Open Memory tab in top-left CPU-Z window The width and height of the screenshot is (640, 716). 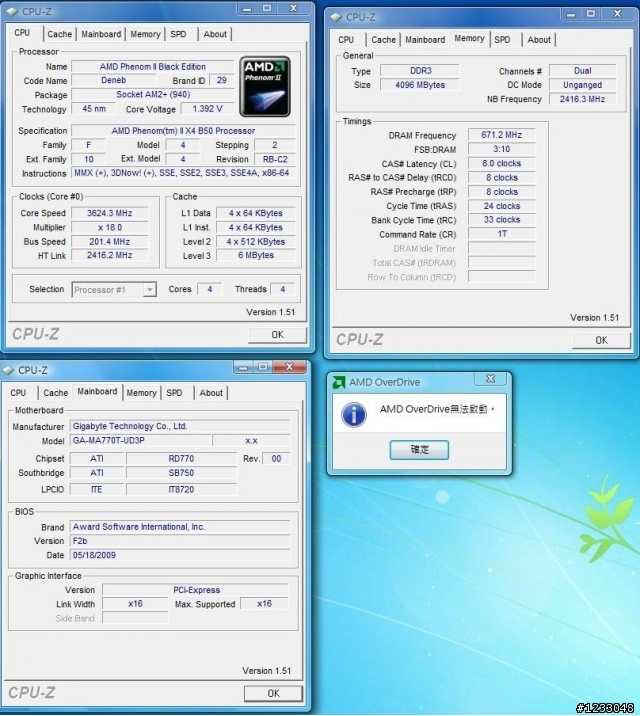click(x=145, y=34)
